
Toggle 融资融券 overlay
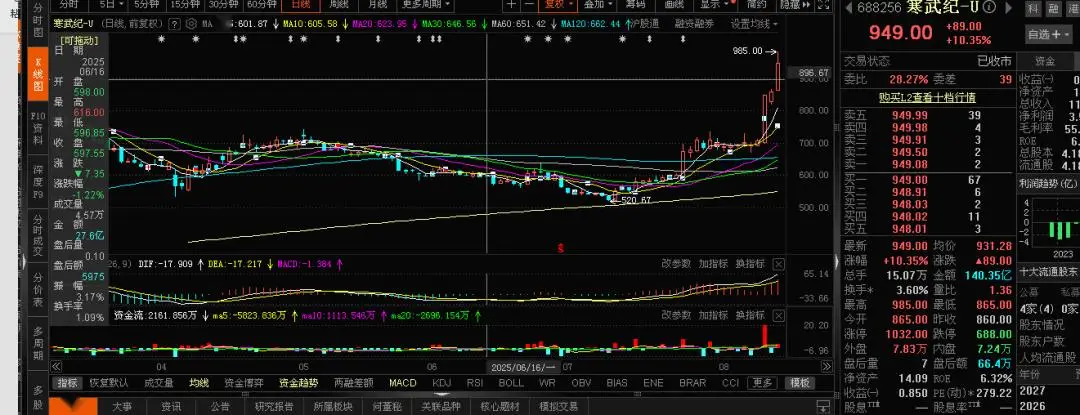[x=694, y=23]
